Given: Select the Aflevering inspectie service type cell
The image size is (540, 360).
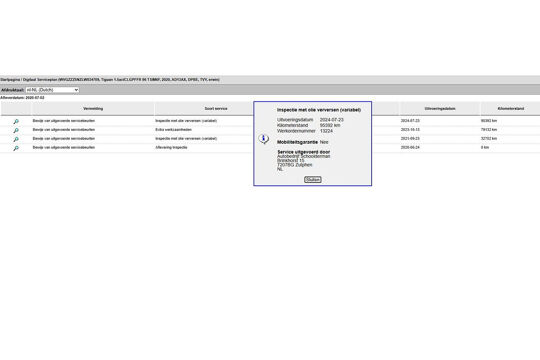Looking at the screenshot, I should 171,147.
